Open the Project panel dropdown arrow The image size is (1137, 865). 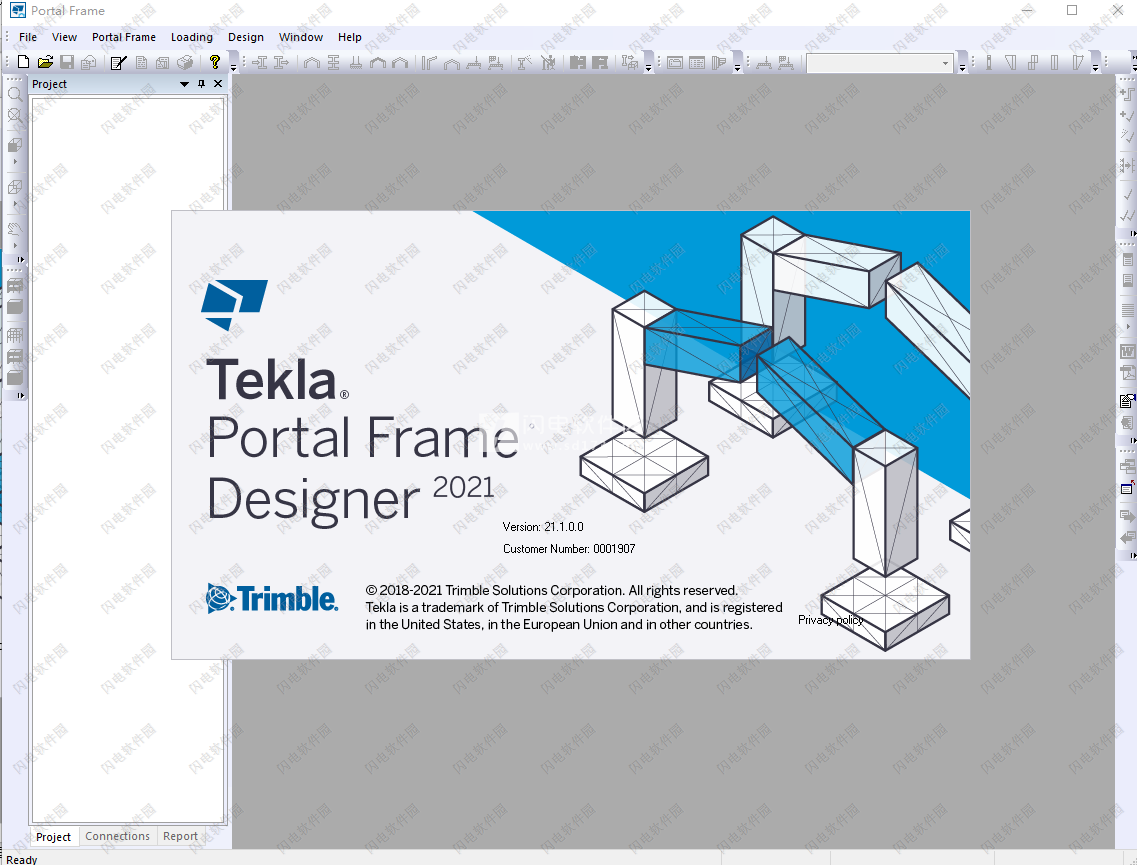click(184, 84)
